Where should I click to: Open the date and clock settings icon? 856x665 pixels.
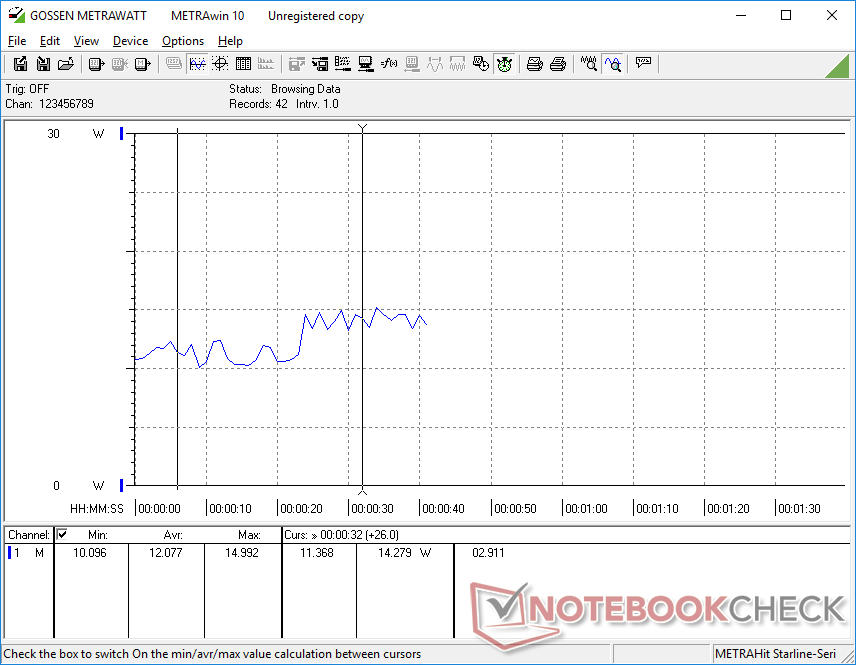click(x=481, y=64)
